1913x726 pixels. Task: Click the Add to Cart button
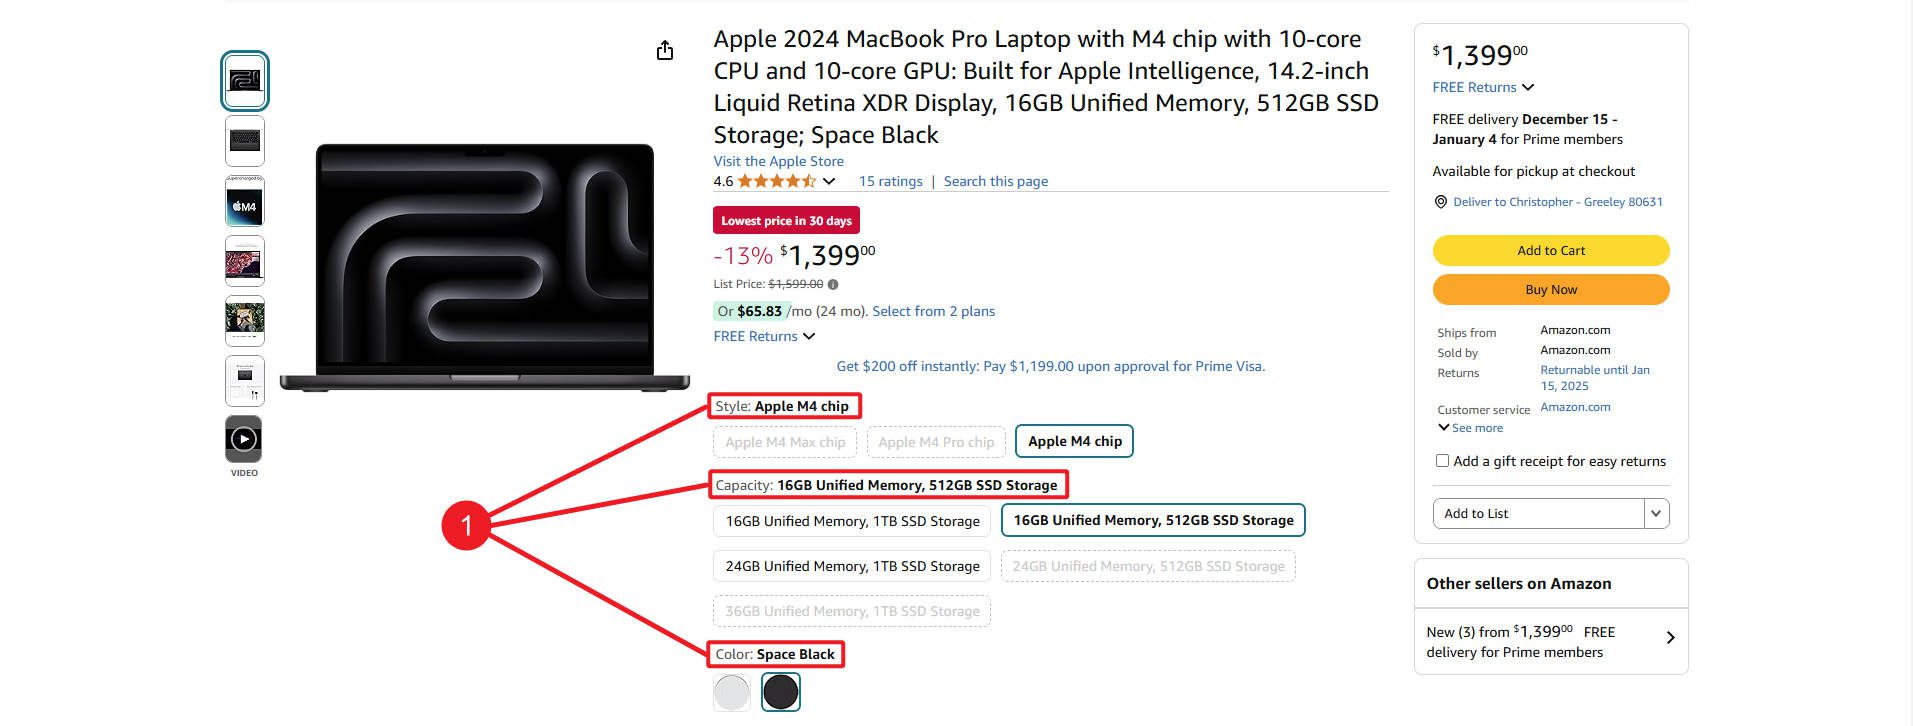click(1550, 250)
